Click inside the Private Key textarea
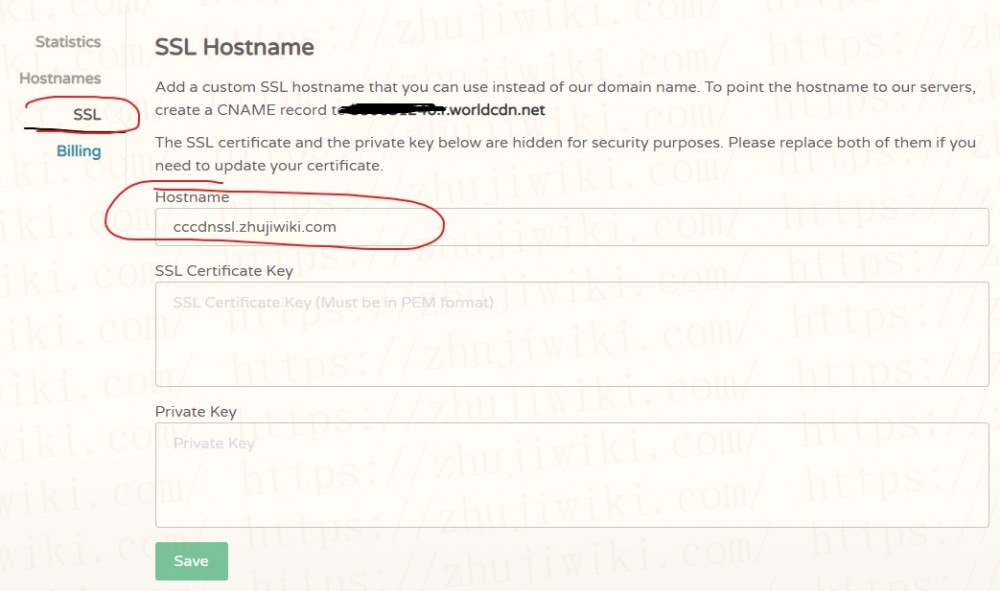Image resolution: width=1000 pixels, height=591 pixels. (571, 475)
